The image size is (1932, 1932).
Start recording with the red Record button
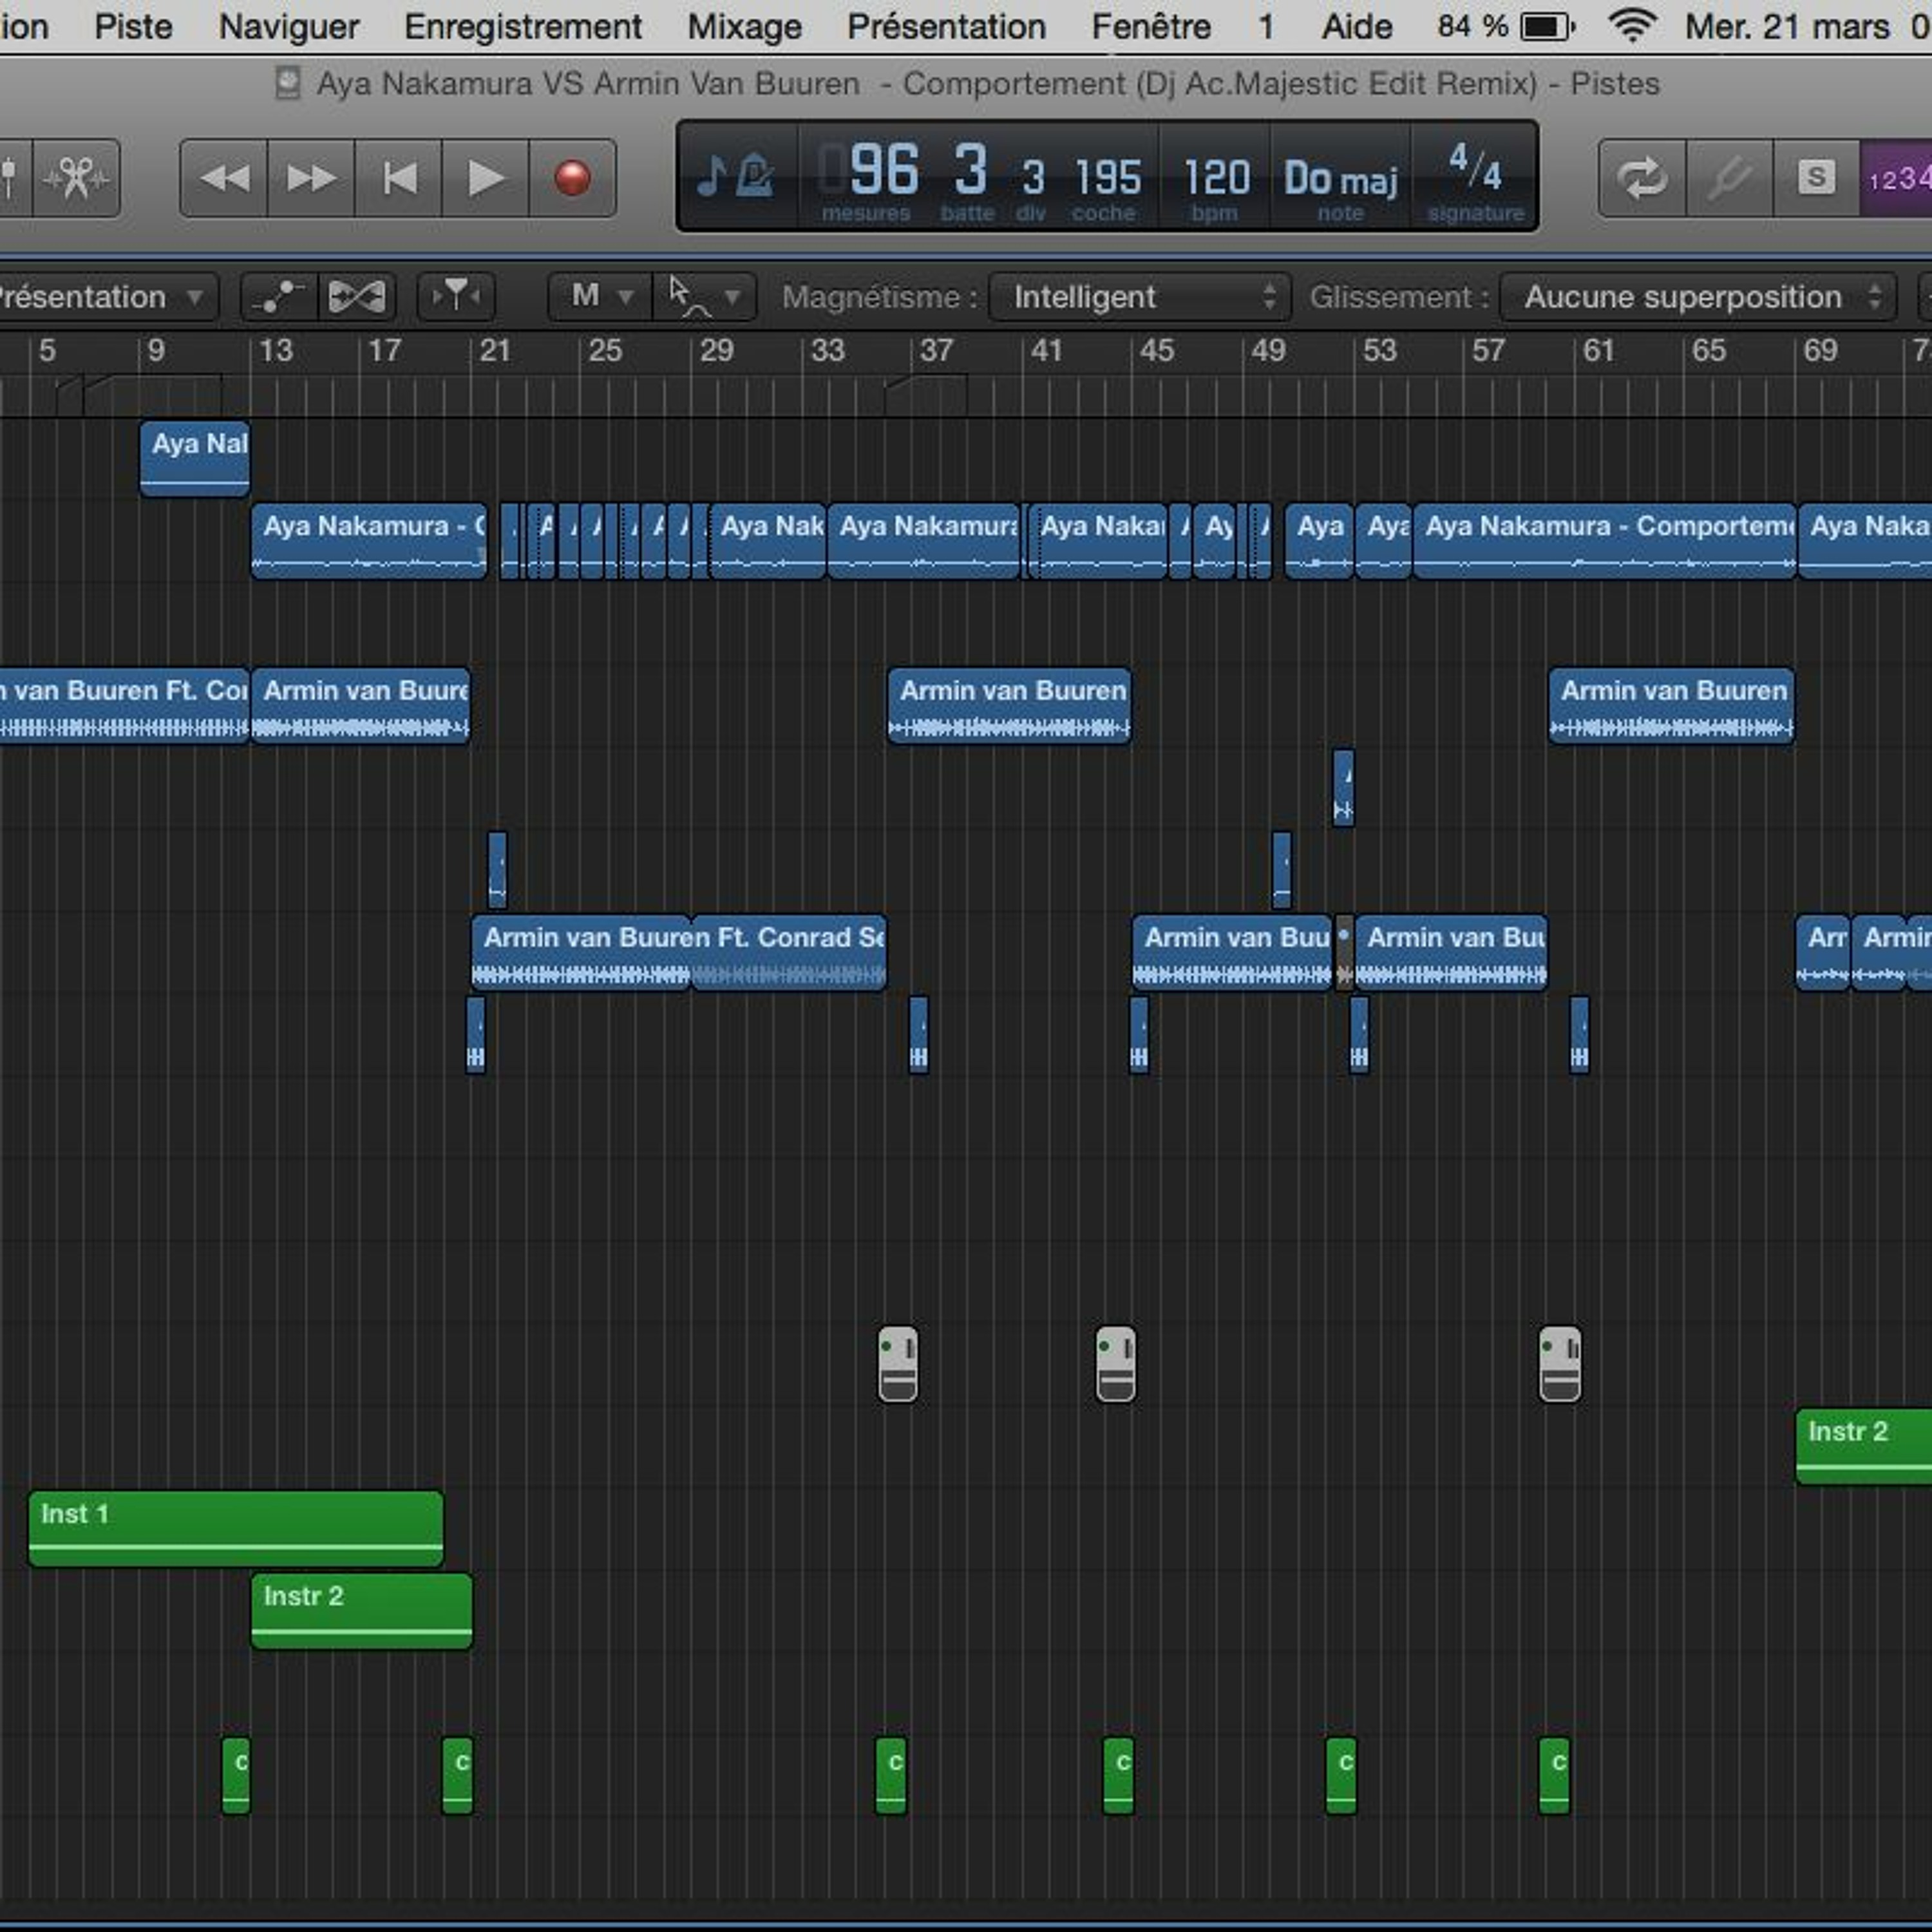tap(572, 179)
